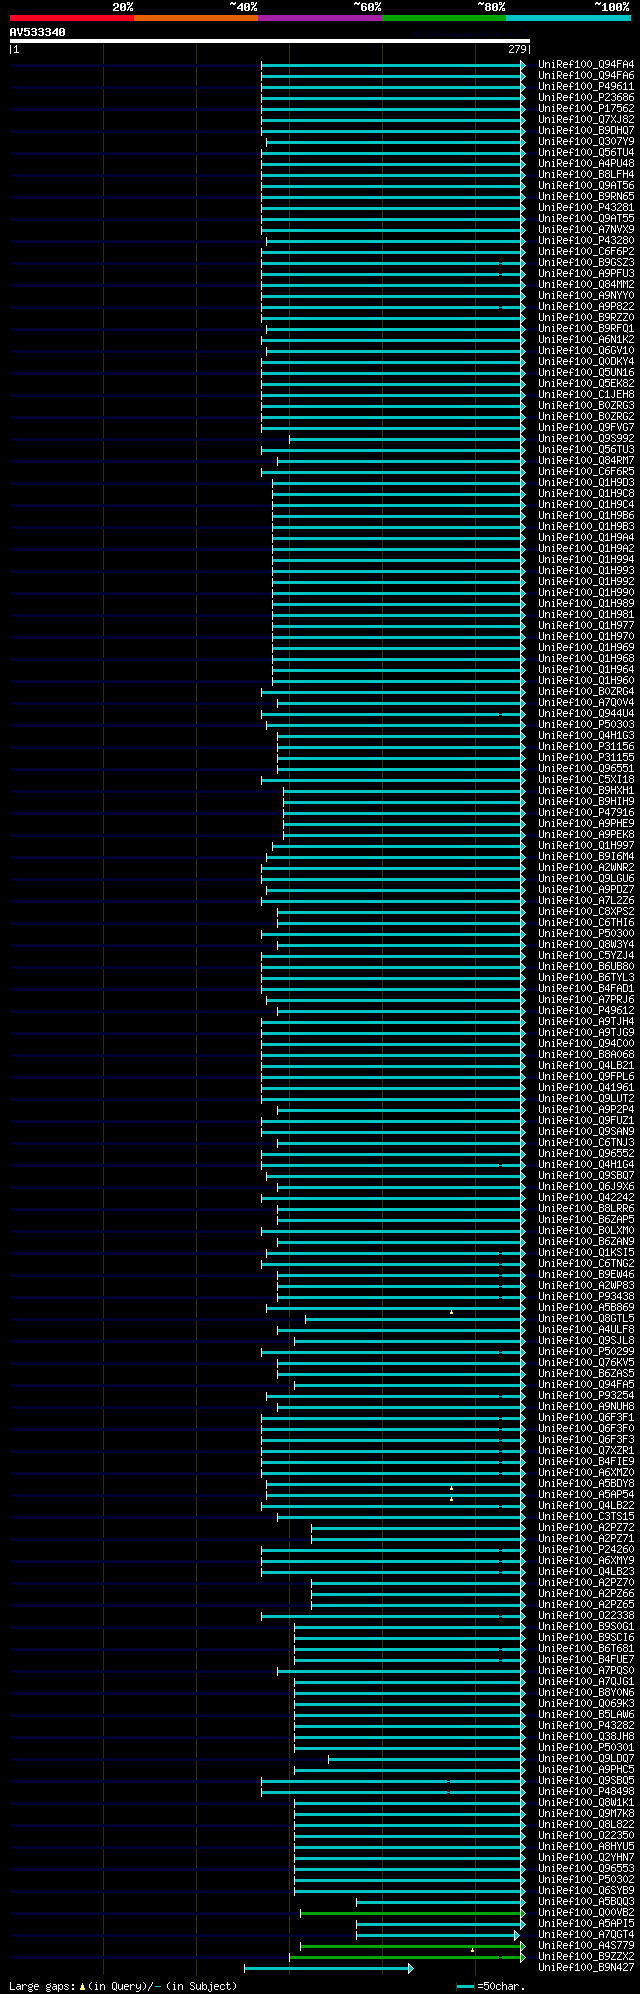Screen dimensions: 640x1994
Task: Select hit UniRef100_Q9FVG7
Action: [x=586, y=427]
